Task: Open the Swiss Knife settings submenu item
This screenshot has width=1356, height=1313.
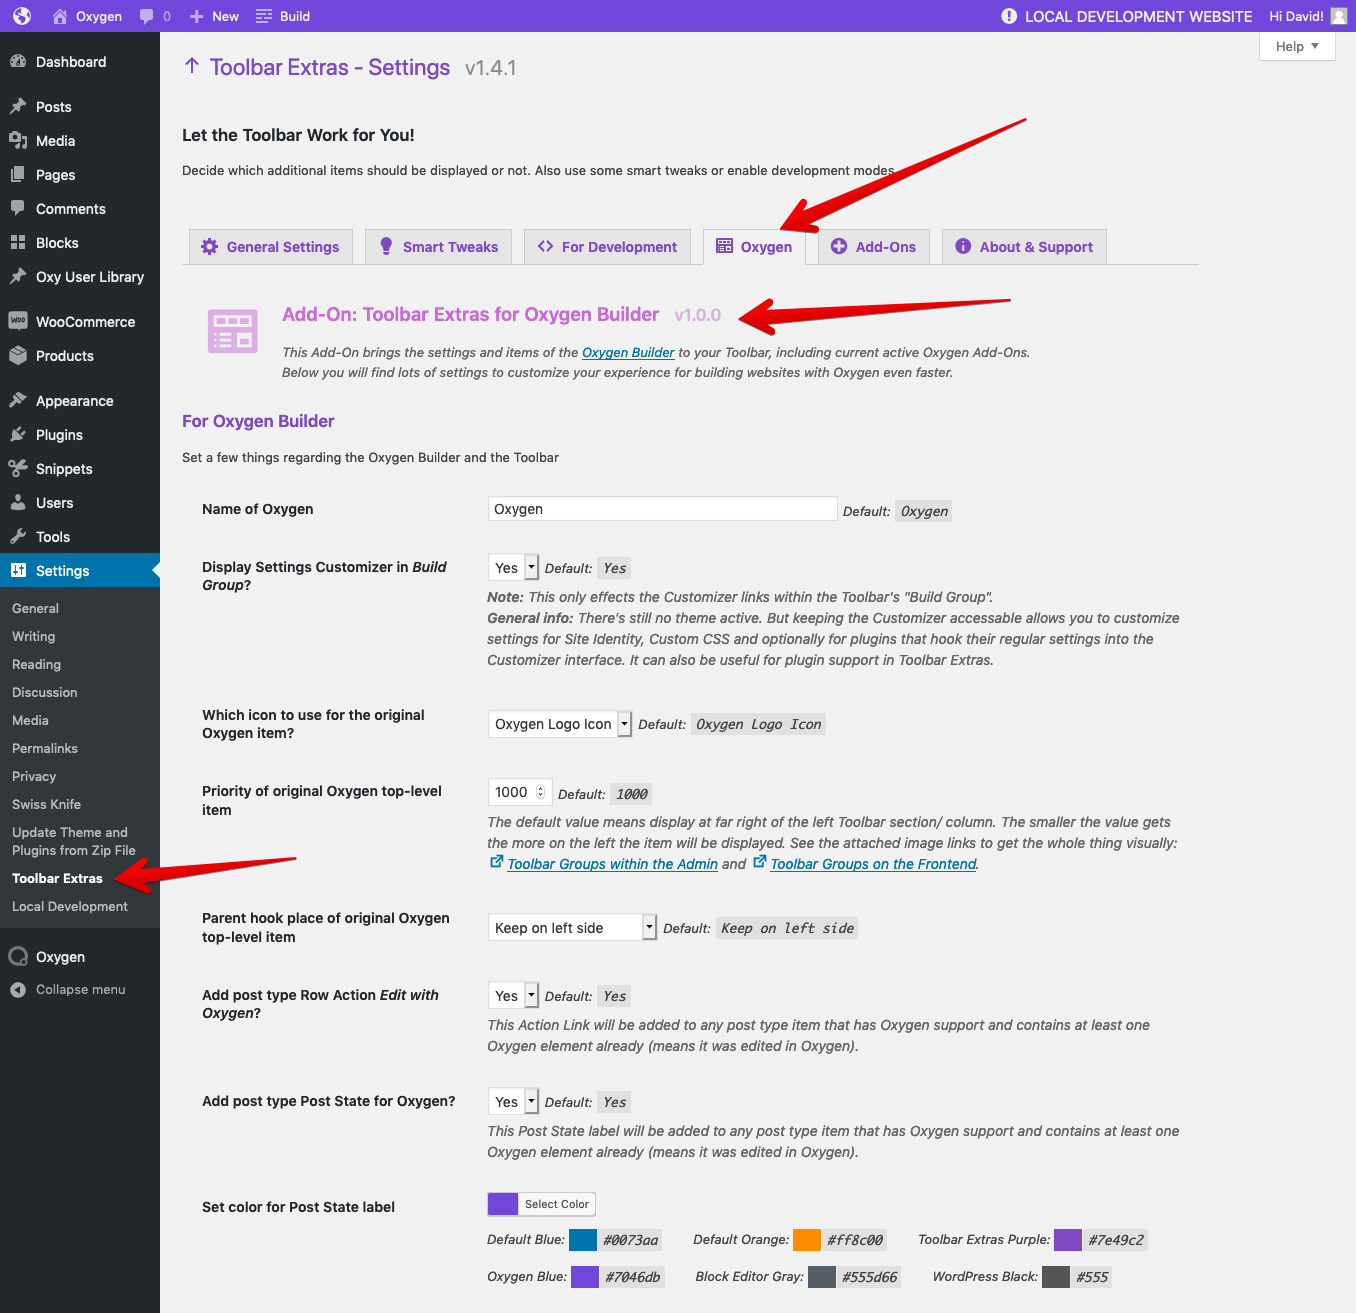Action: coord(47,804)
